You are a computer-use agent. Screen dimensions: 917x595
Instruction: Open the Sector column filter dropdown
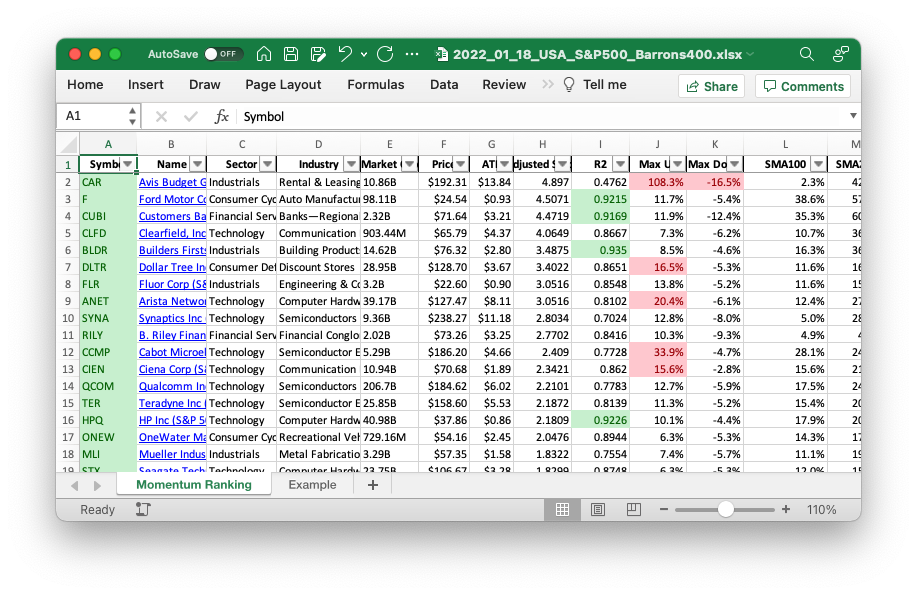pos(268,164)
